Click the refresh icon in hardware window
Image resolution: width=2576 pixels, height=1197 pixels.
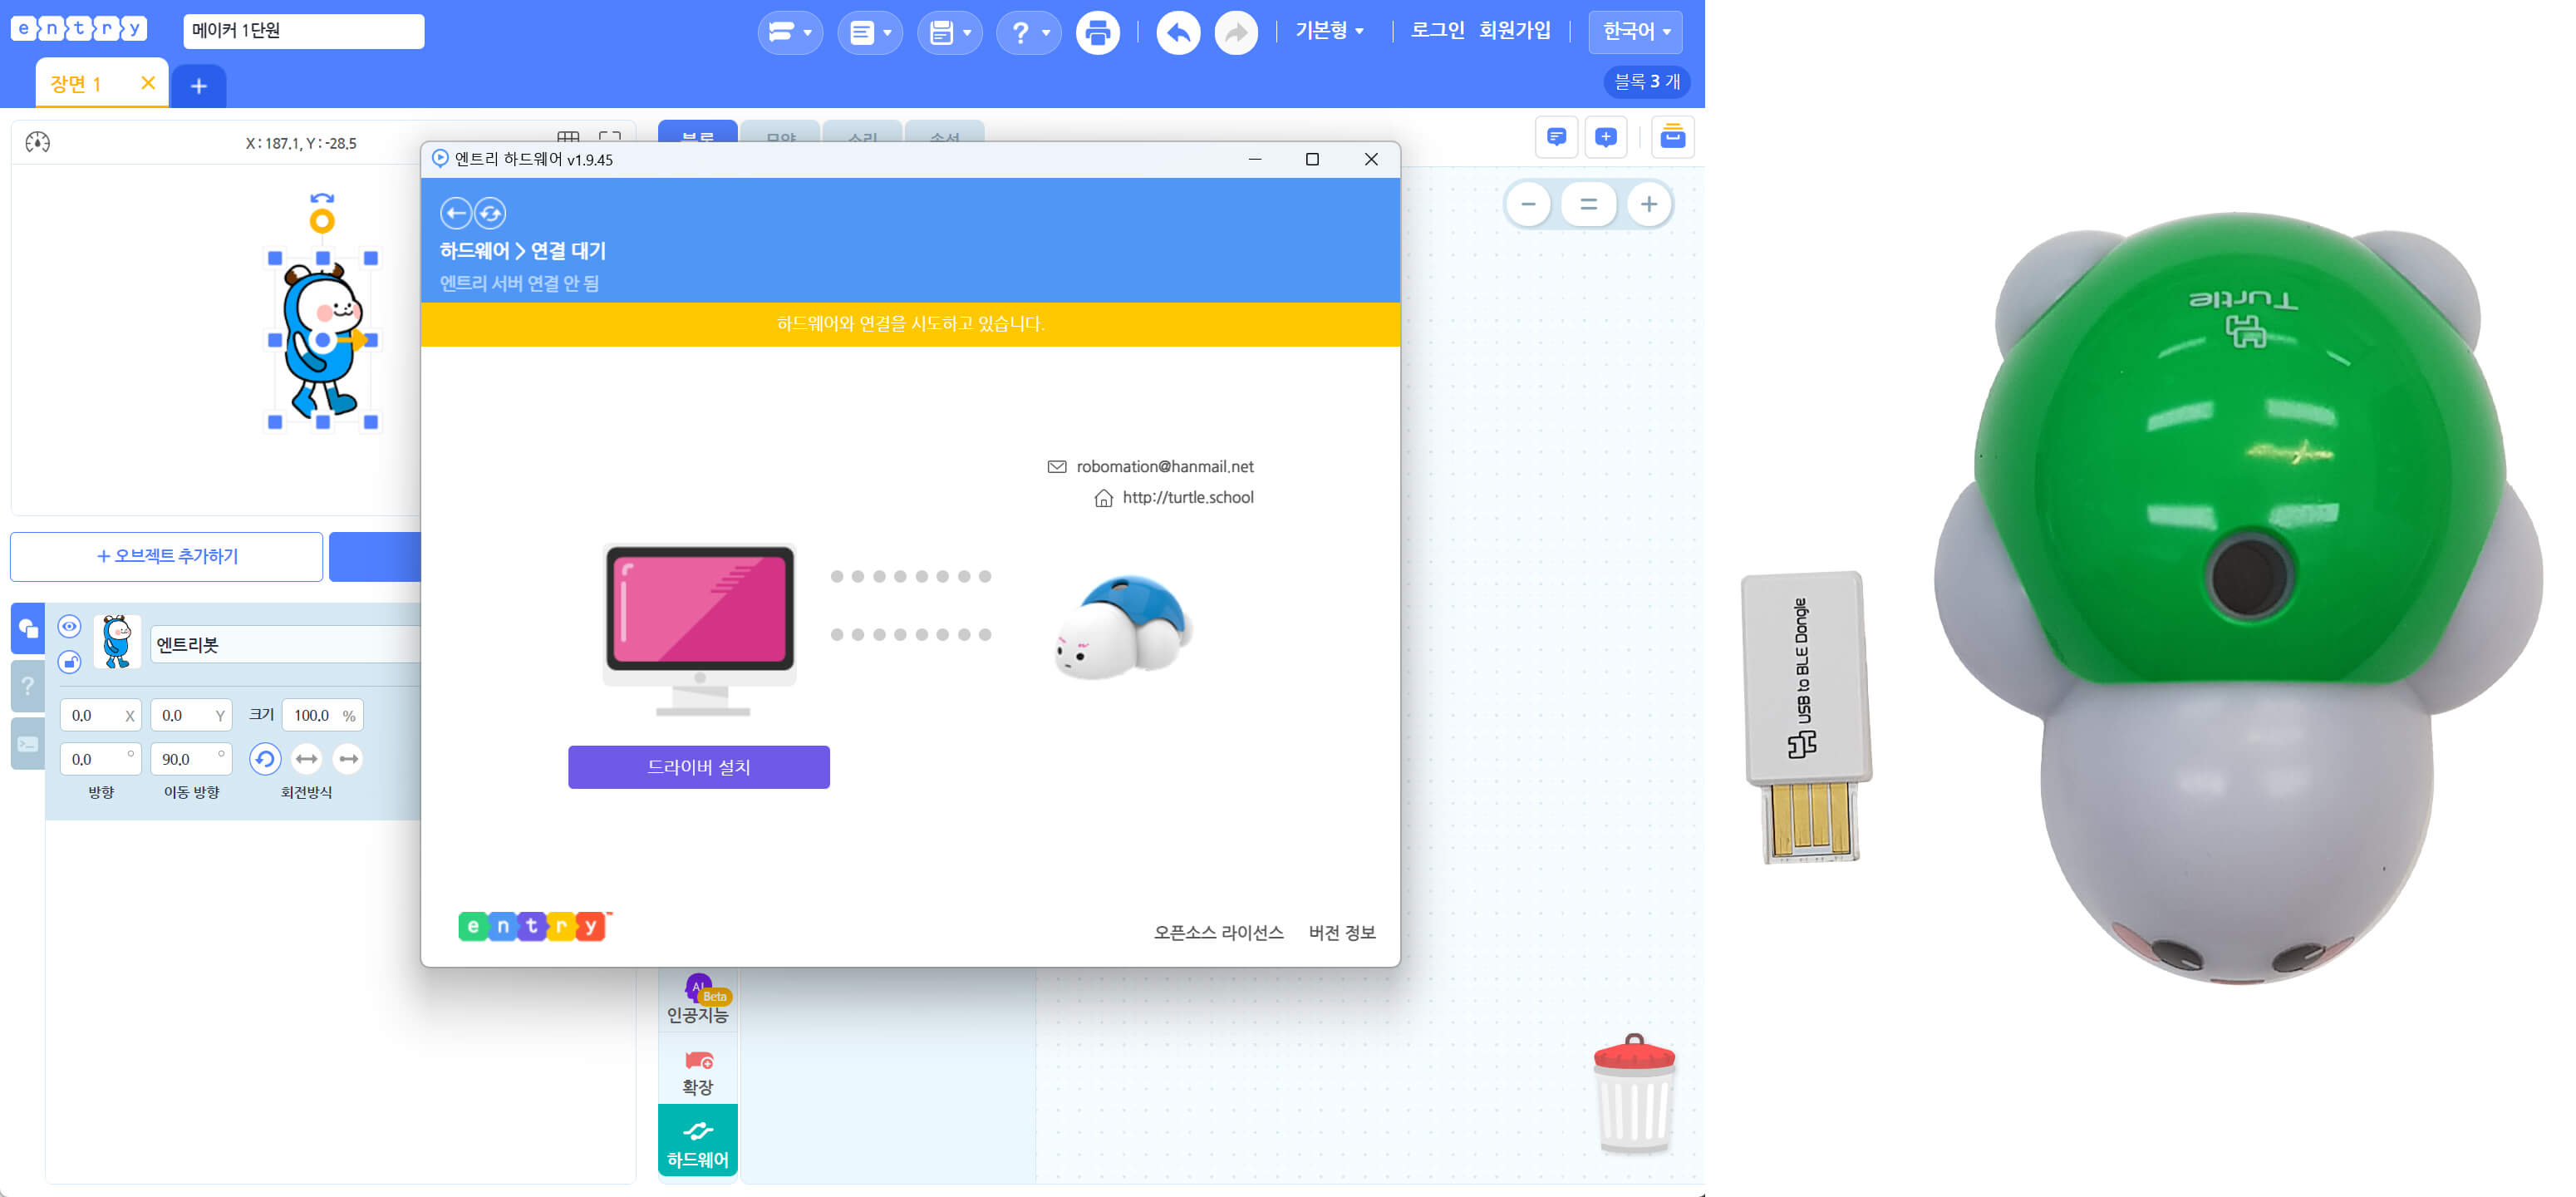click(490, 213)
